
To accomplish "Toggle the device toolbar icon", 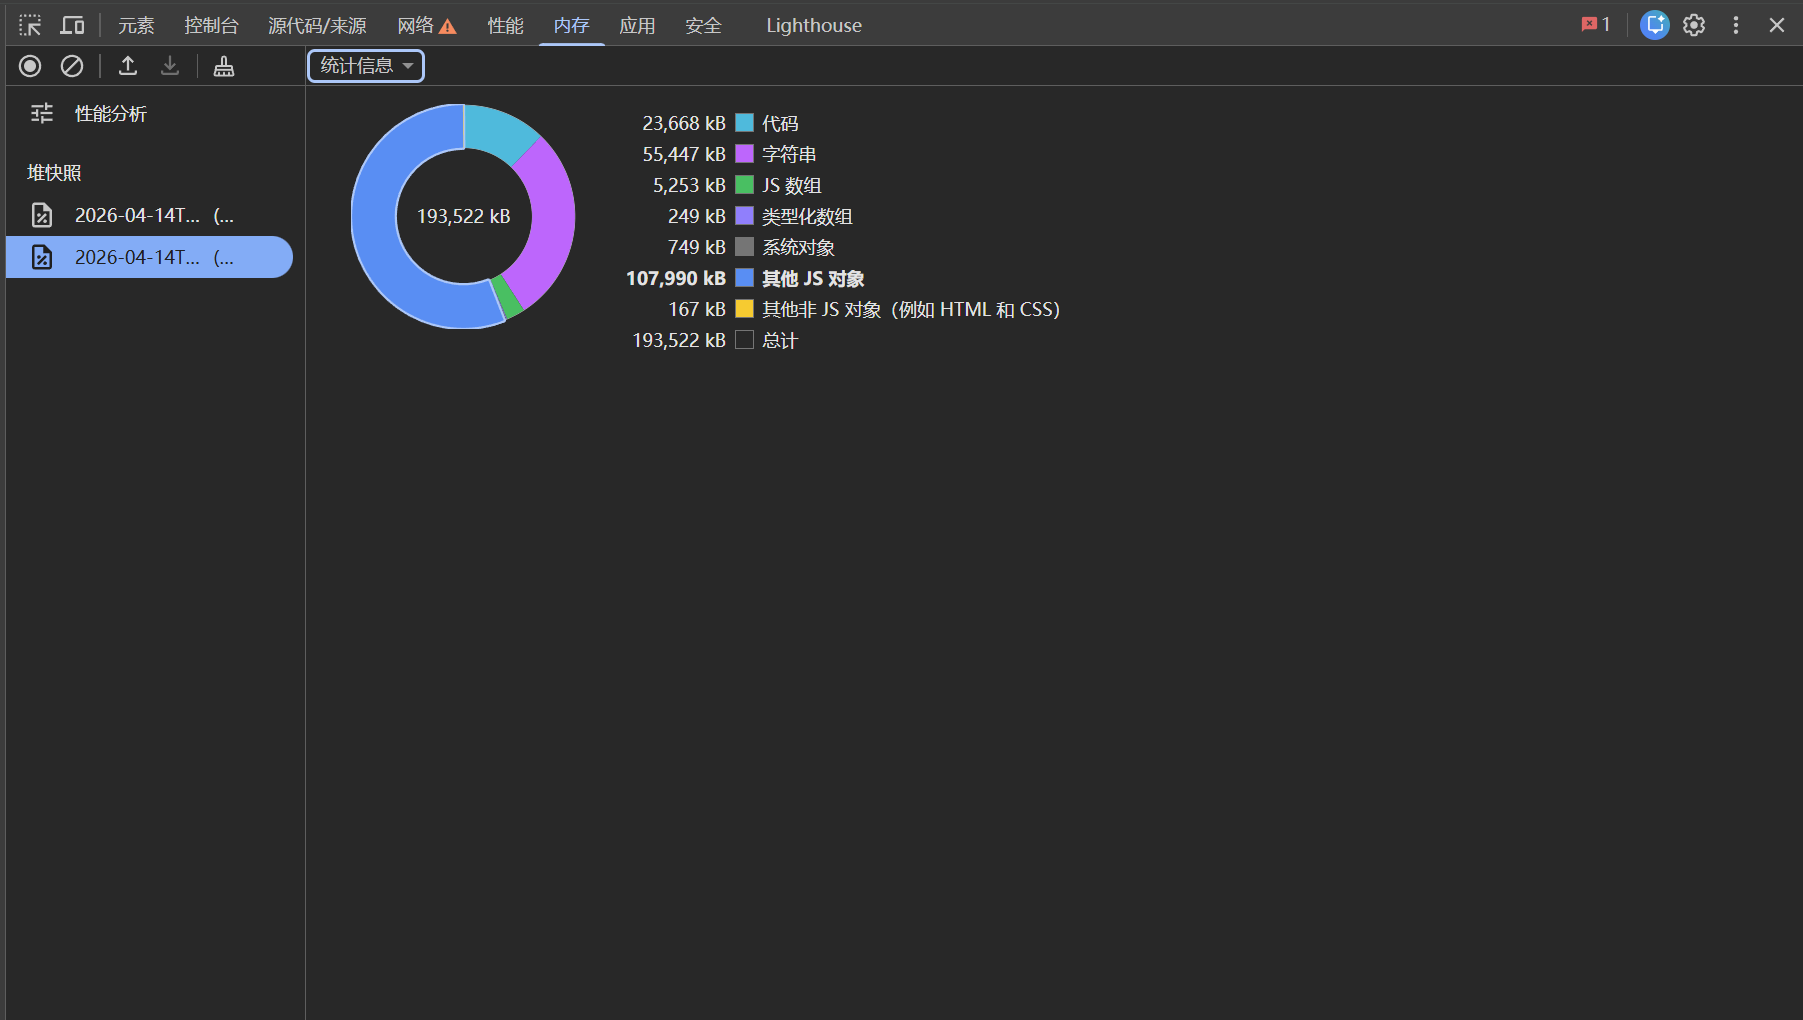I will (x=72, y=25).
